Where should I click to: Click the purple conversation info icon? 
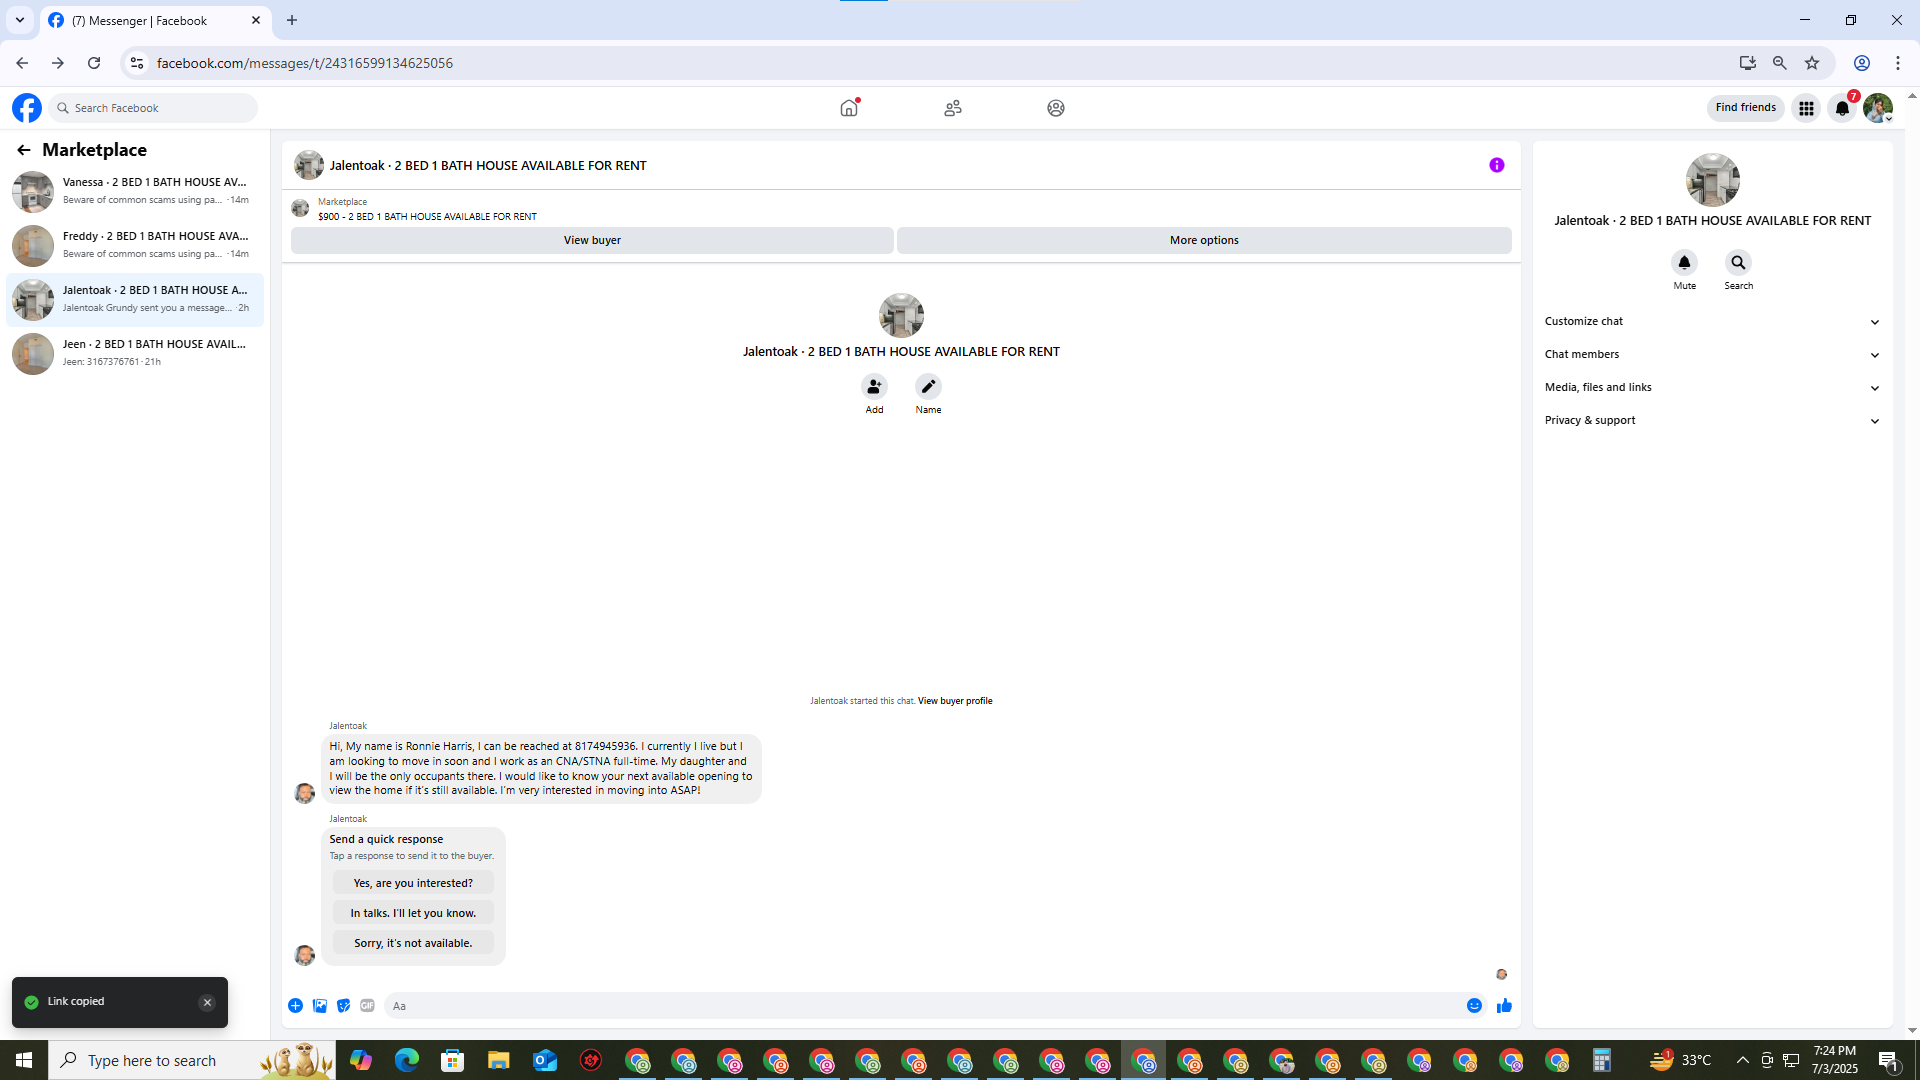(x=1496, y=165)
